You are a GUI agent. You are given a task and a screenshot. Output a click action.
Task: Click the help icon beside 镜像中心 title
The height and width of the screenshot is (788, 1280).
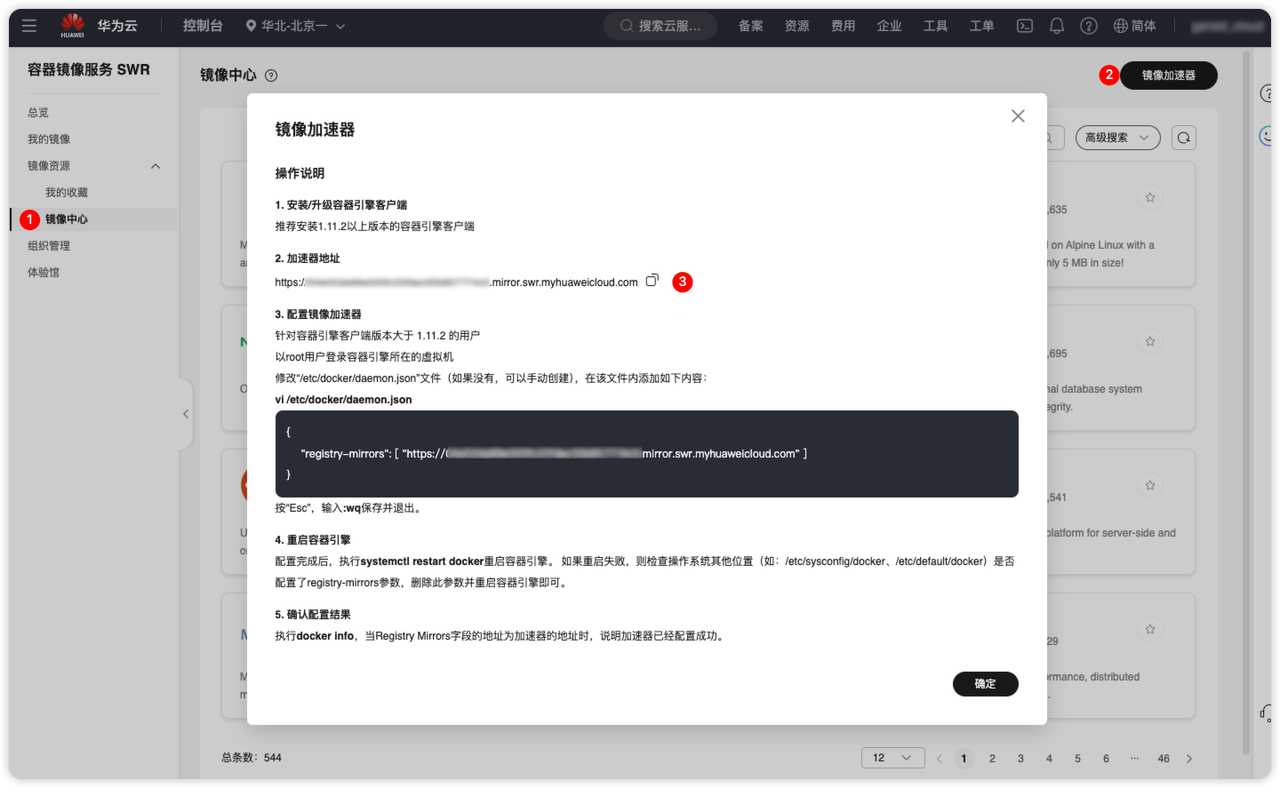point(271,75)
